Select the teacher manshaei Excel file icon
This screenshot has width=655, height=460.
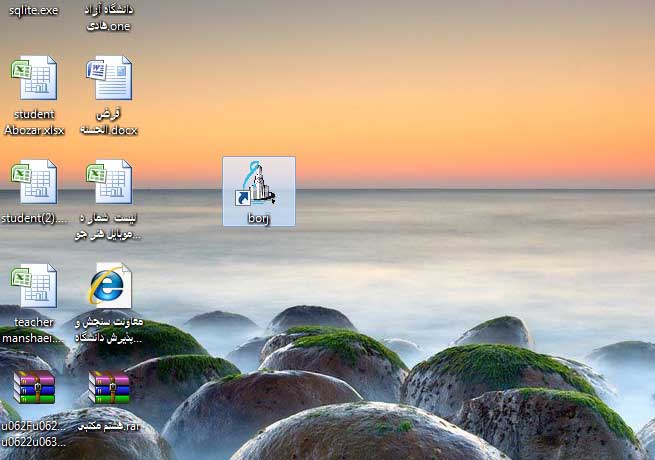tap(34, 286)
